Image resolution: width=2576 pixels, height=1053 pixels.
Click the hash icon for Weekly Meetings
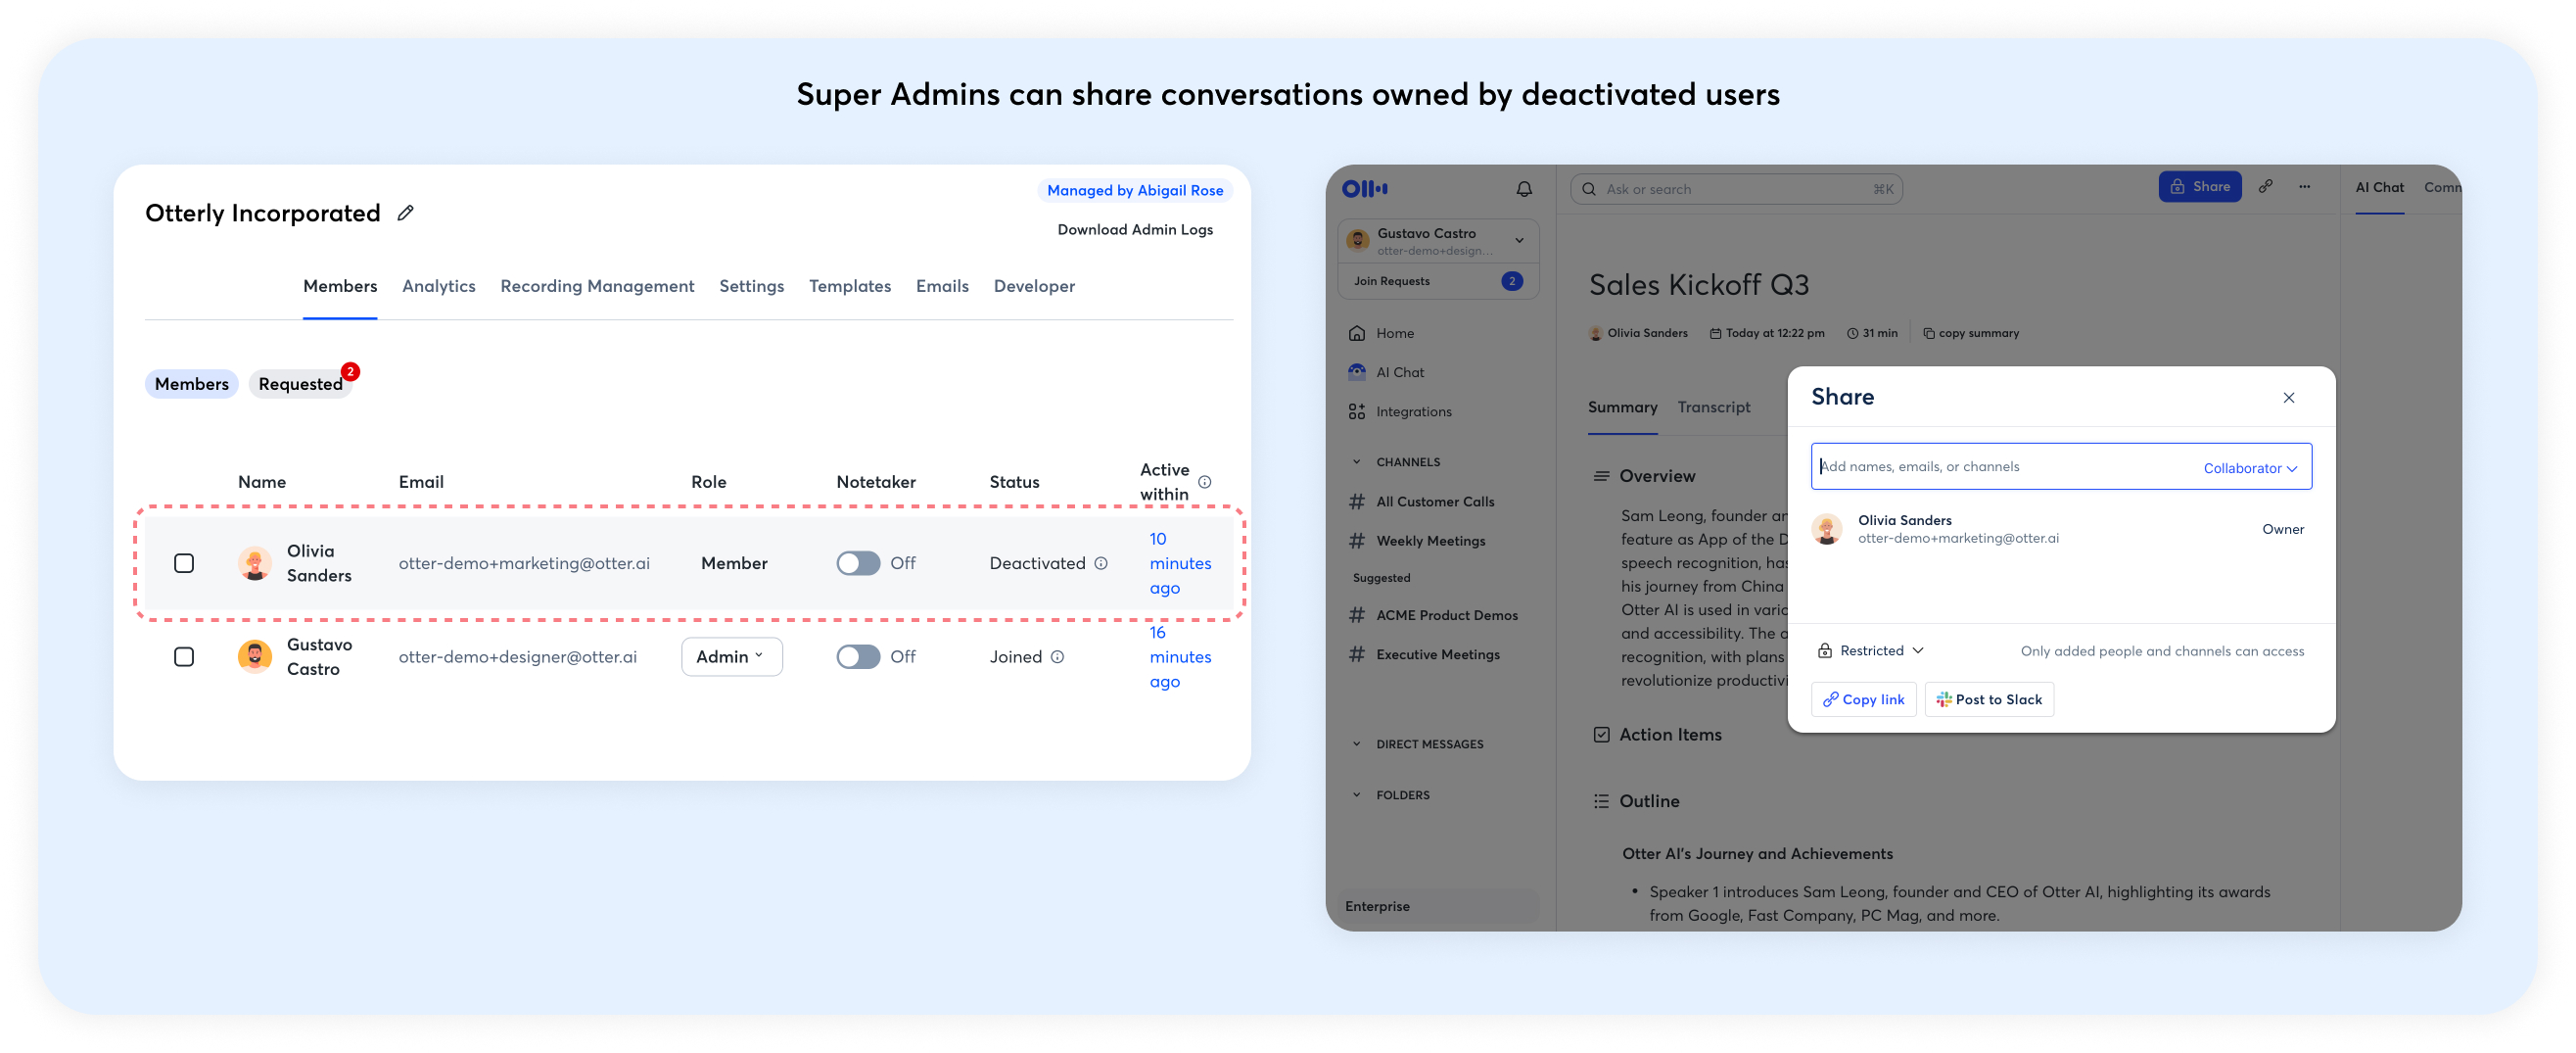(x=1356, y=541)
